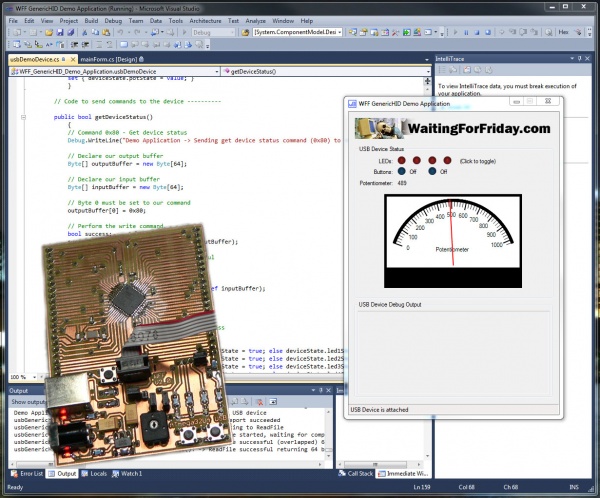Switch to the Call Stack tab
The image size is (600, 498).
356,474
